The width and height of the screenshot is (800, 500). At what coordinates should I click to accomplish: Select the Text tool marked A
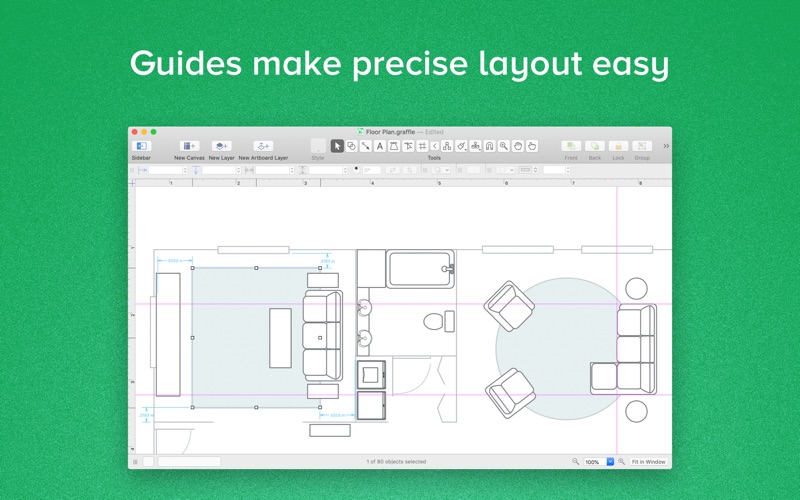click(x=380, y=146)
